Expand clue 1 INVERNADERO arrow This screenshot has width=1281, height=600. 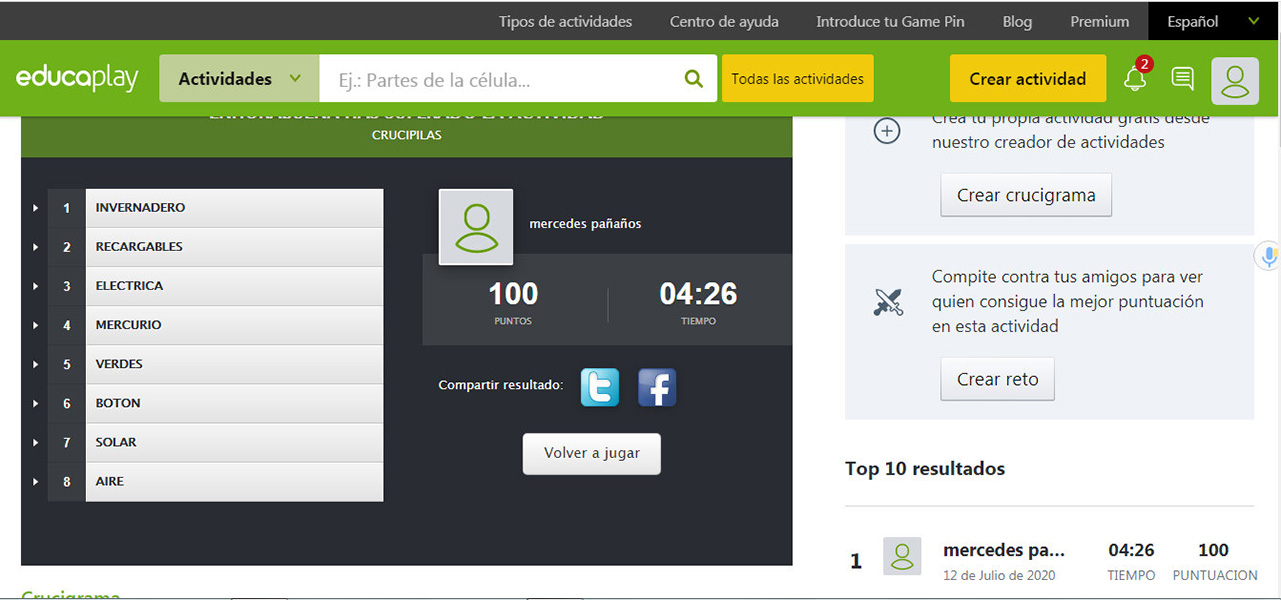(x=35, y=208)
